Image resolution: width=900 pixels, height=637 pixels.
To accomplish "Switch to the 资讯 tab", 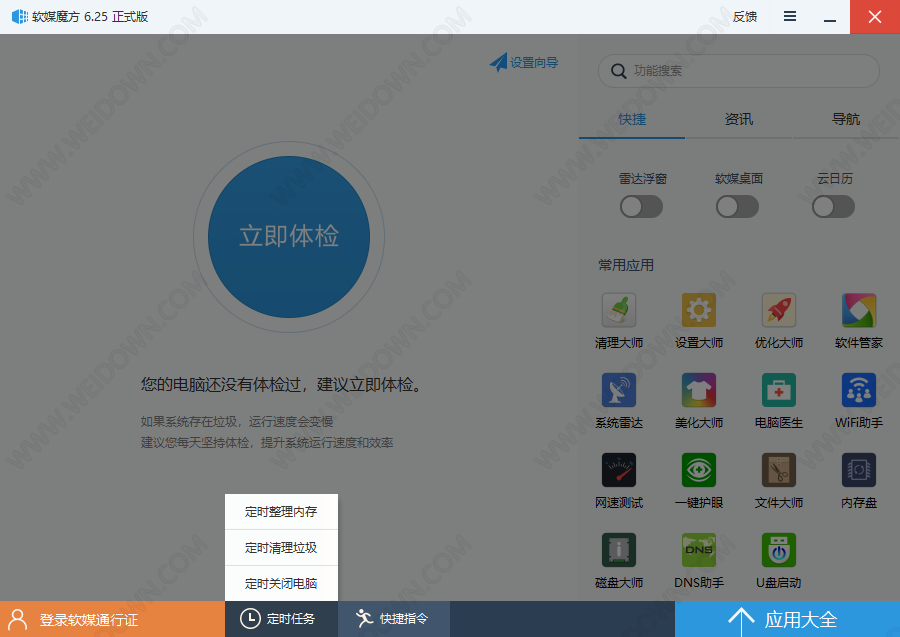I will pyautogui.click(x=739, y=119).
